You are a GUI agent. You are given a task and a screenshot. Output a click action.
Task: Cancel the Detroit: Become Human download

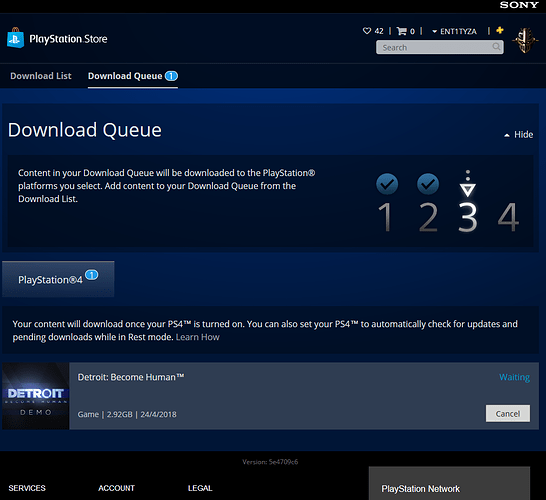508,413
